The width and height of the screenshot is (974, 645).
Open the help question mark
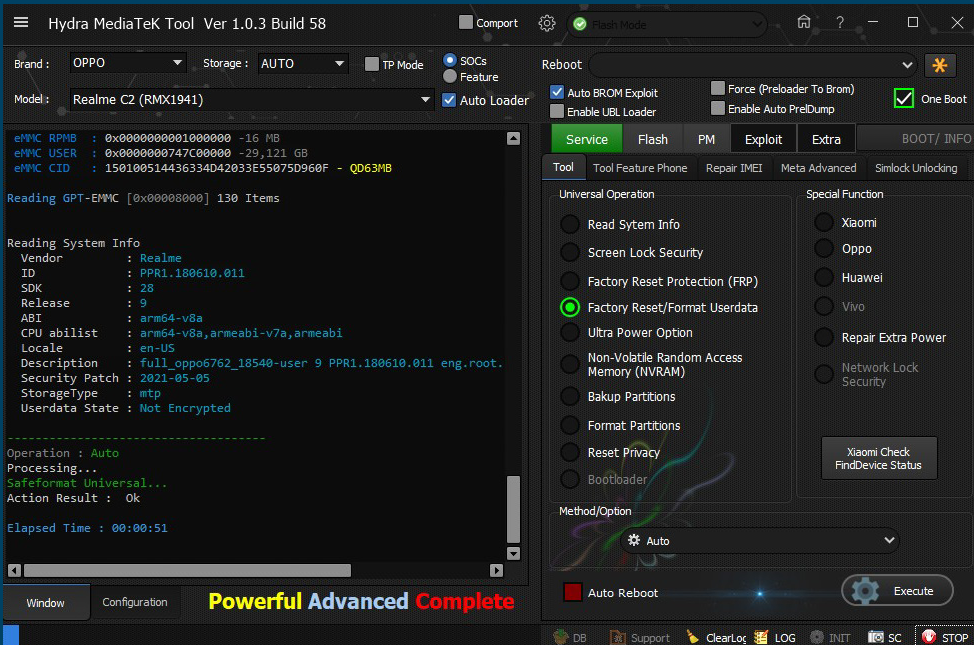(840, 22)
